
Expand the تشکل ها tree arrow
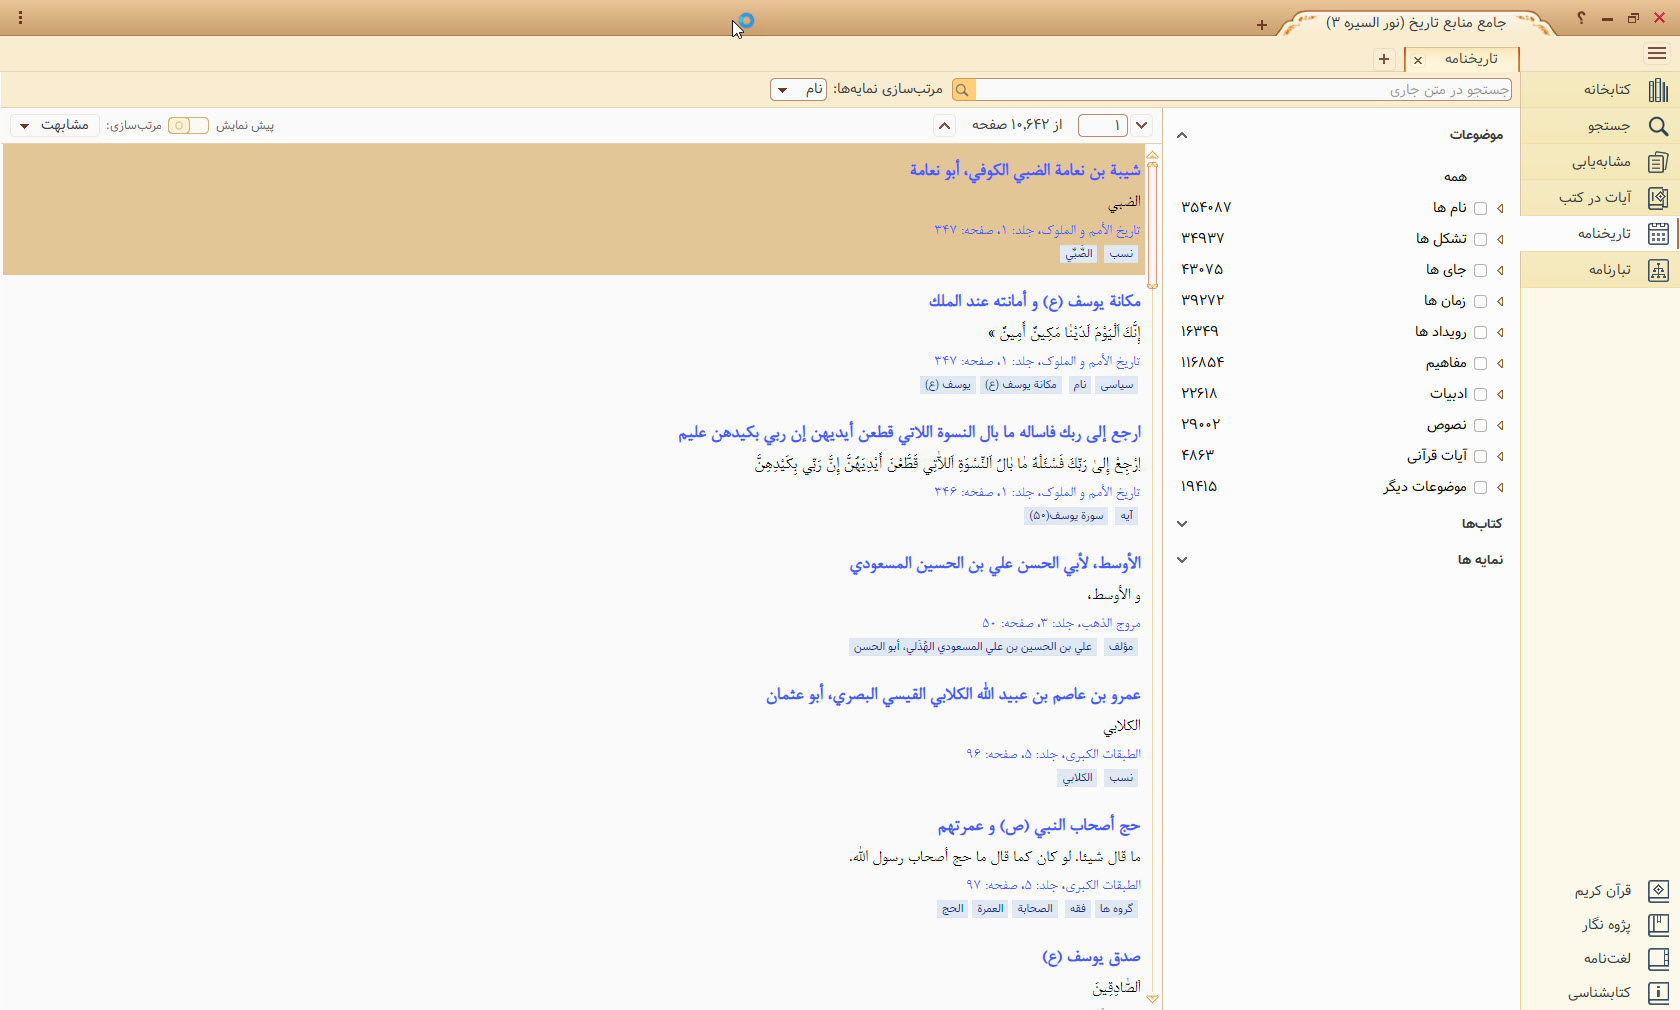[x=1500, y=239]
